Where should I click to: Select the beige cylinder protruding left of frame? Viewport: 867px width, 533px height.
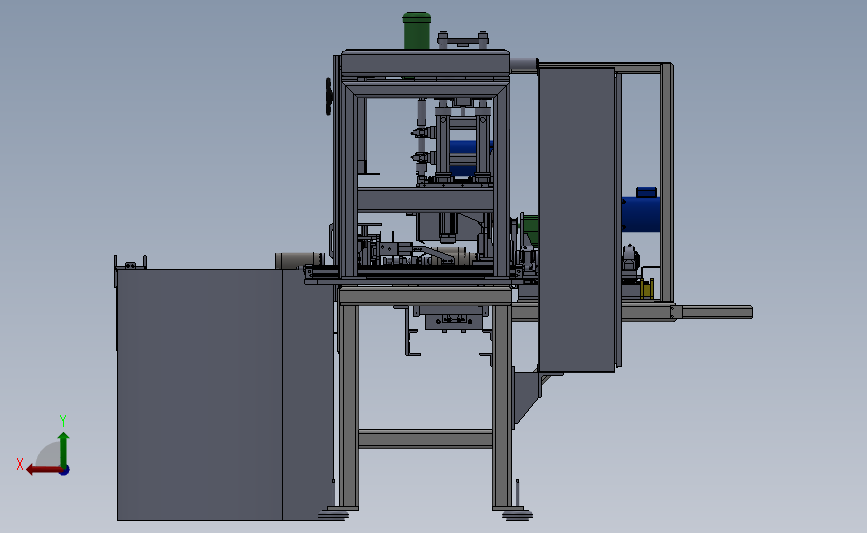[299, 260]
